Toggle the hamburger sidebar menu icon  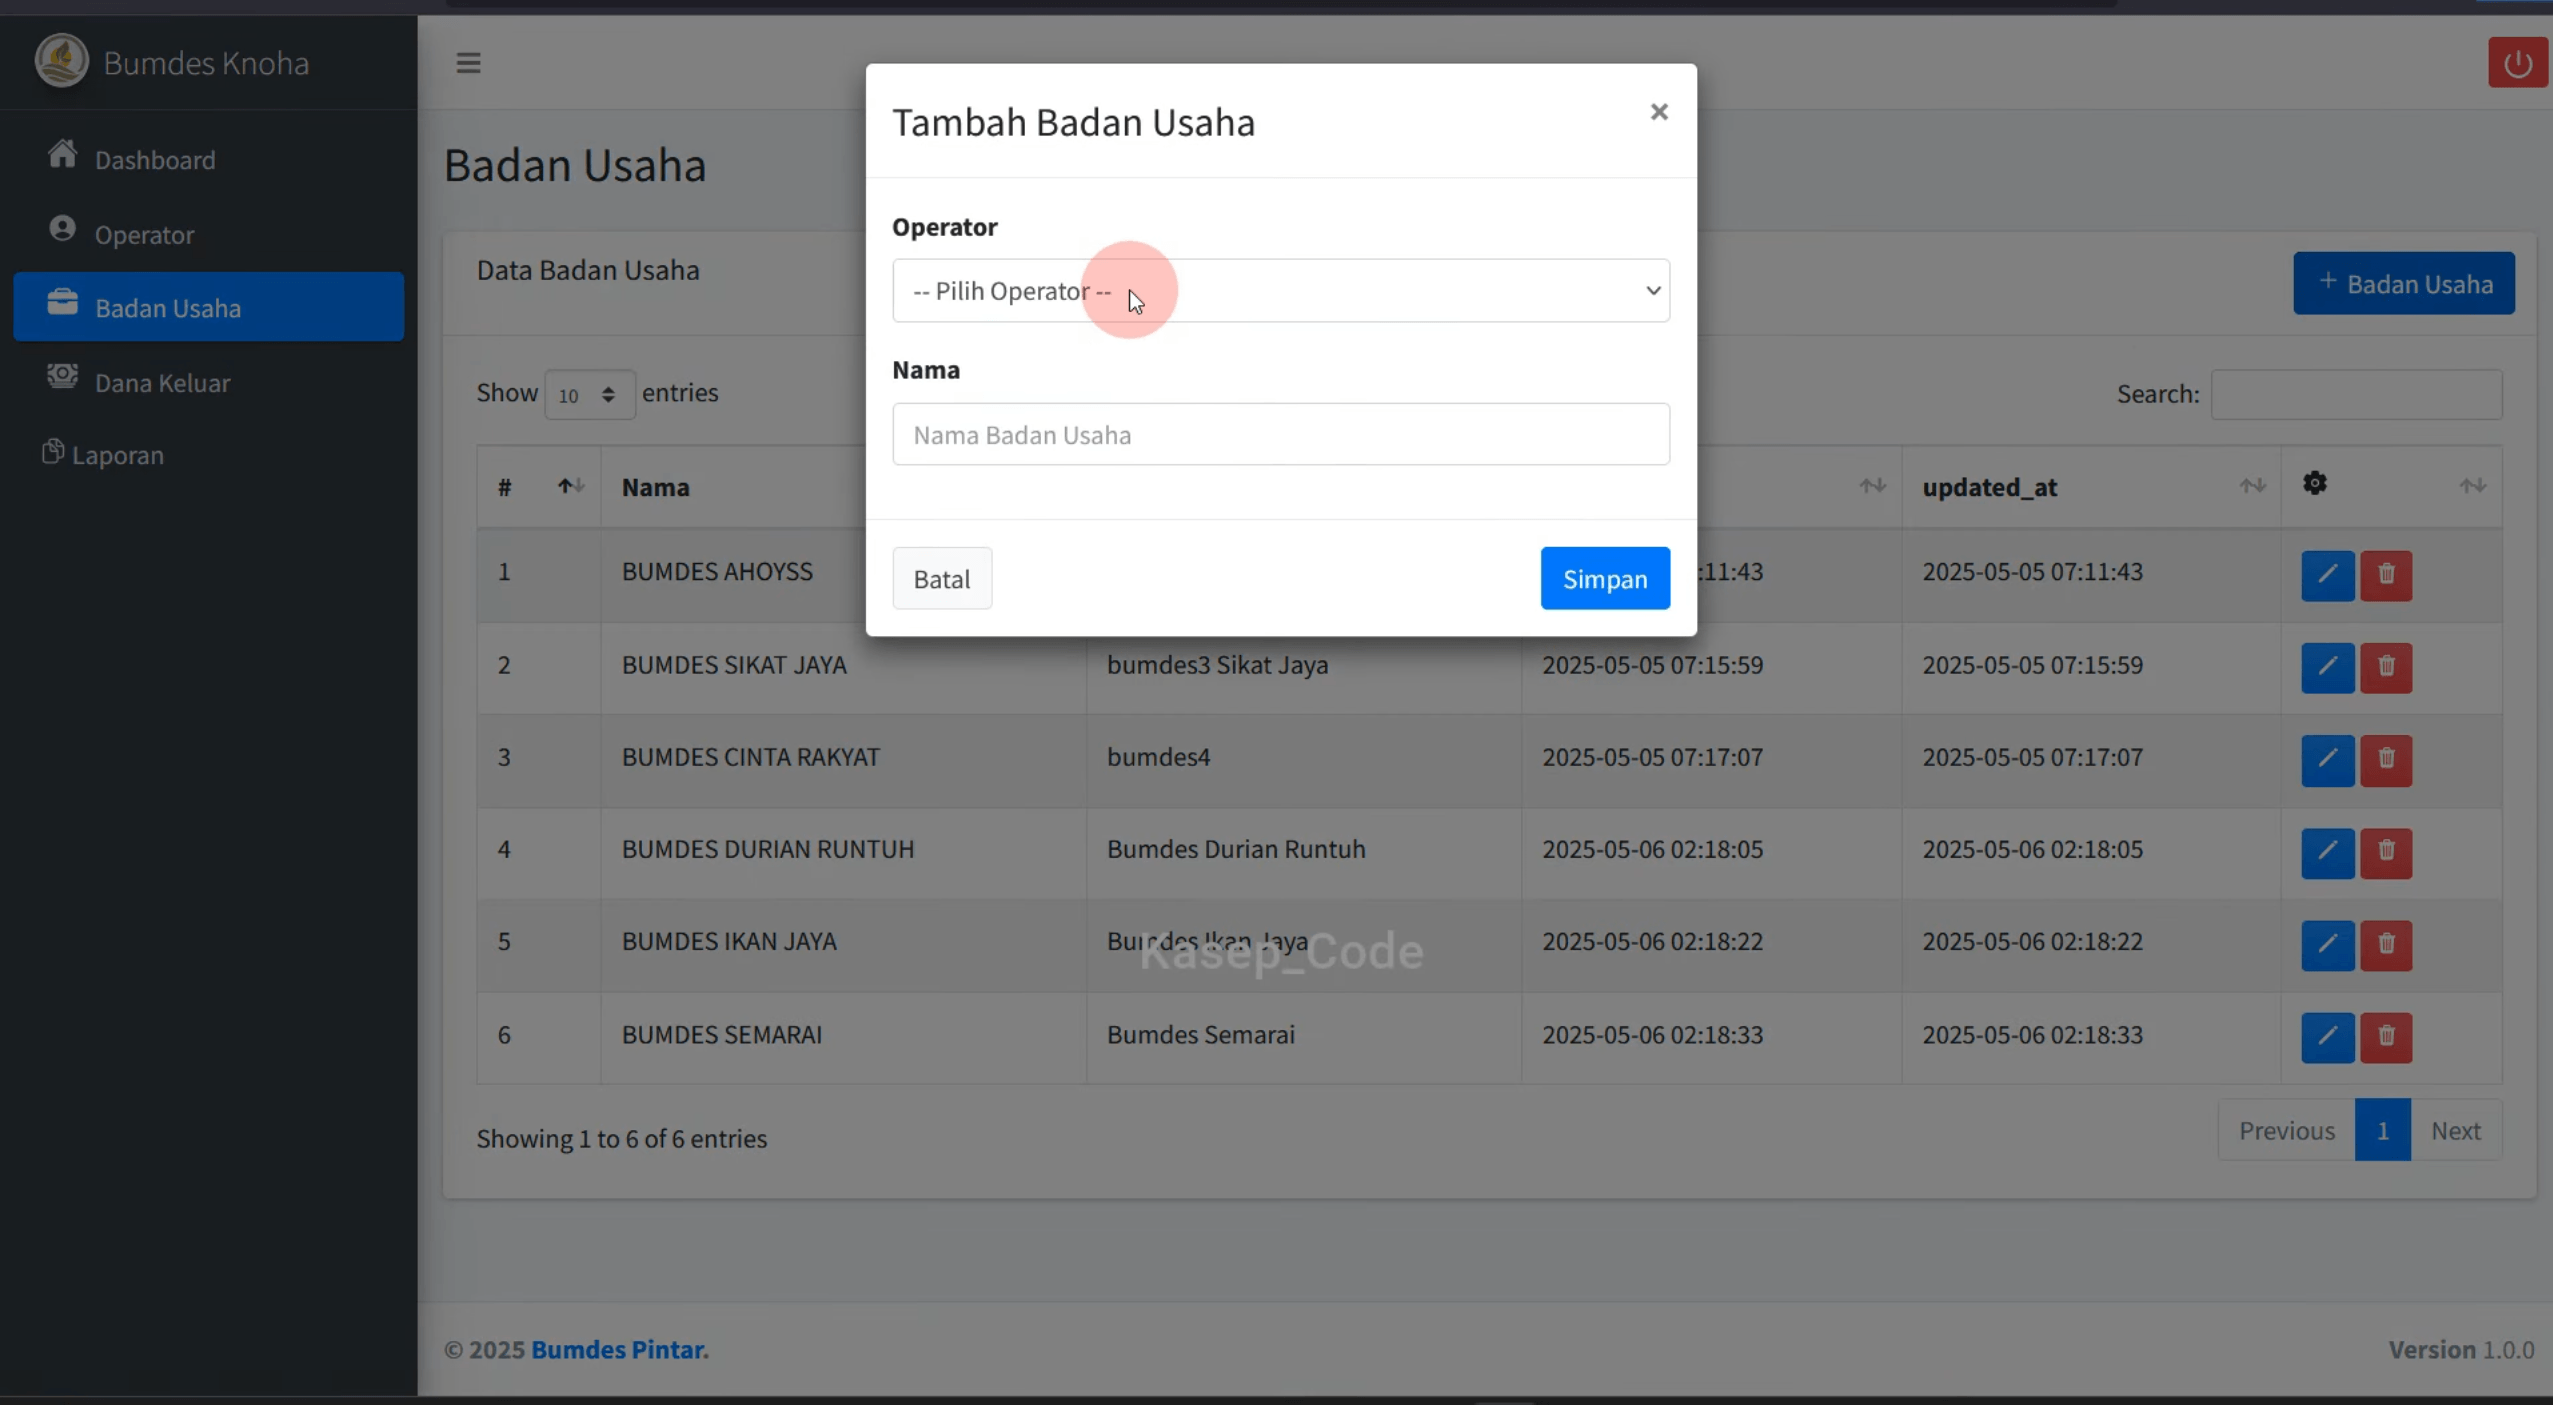[468, 63]
